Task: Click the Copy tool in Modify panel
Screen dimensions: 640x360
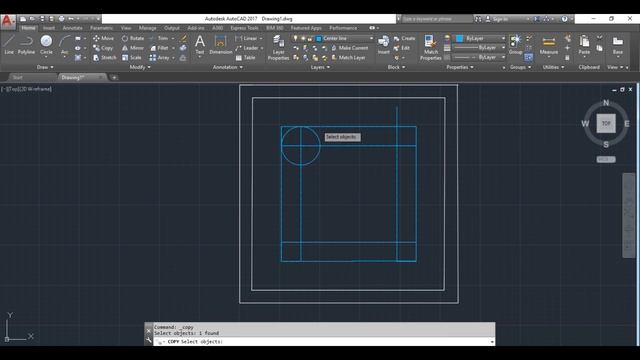Action: click(x=103, y=48)
